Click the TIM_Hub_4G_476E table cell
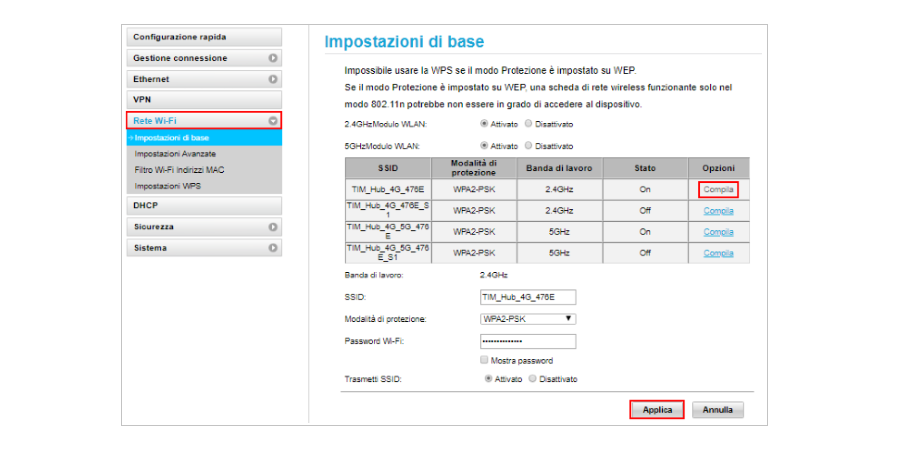900x450 pixels. (387, 189)
